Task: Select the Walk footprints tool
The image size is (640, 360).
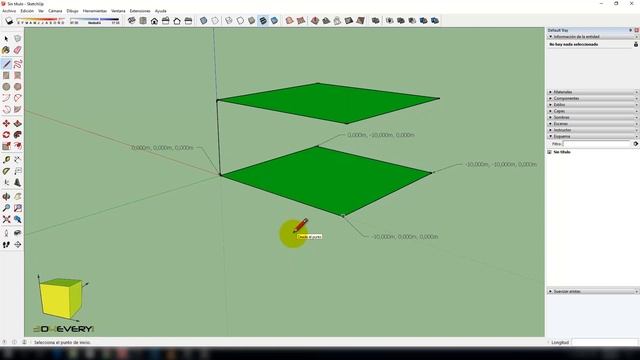Action: coord(6,244)
